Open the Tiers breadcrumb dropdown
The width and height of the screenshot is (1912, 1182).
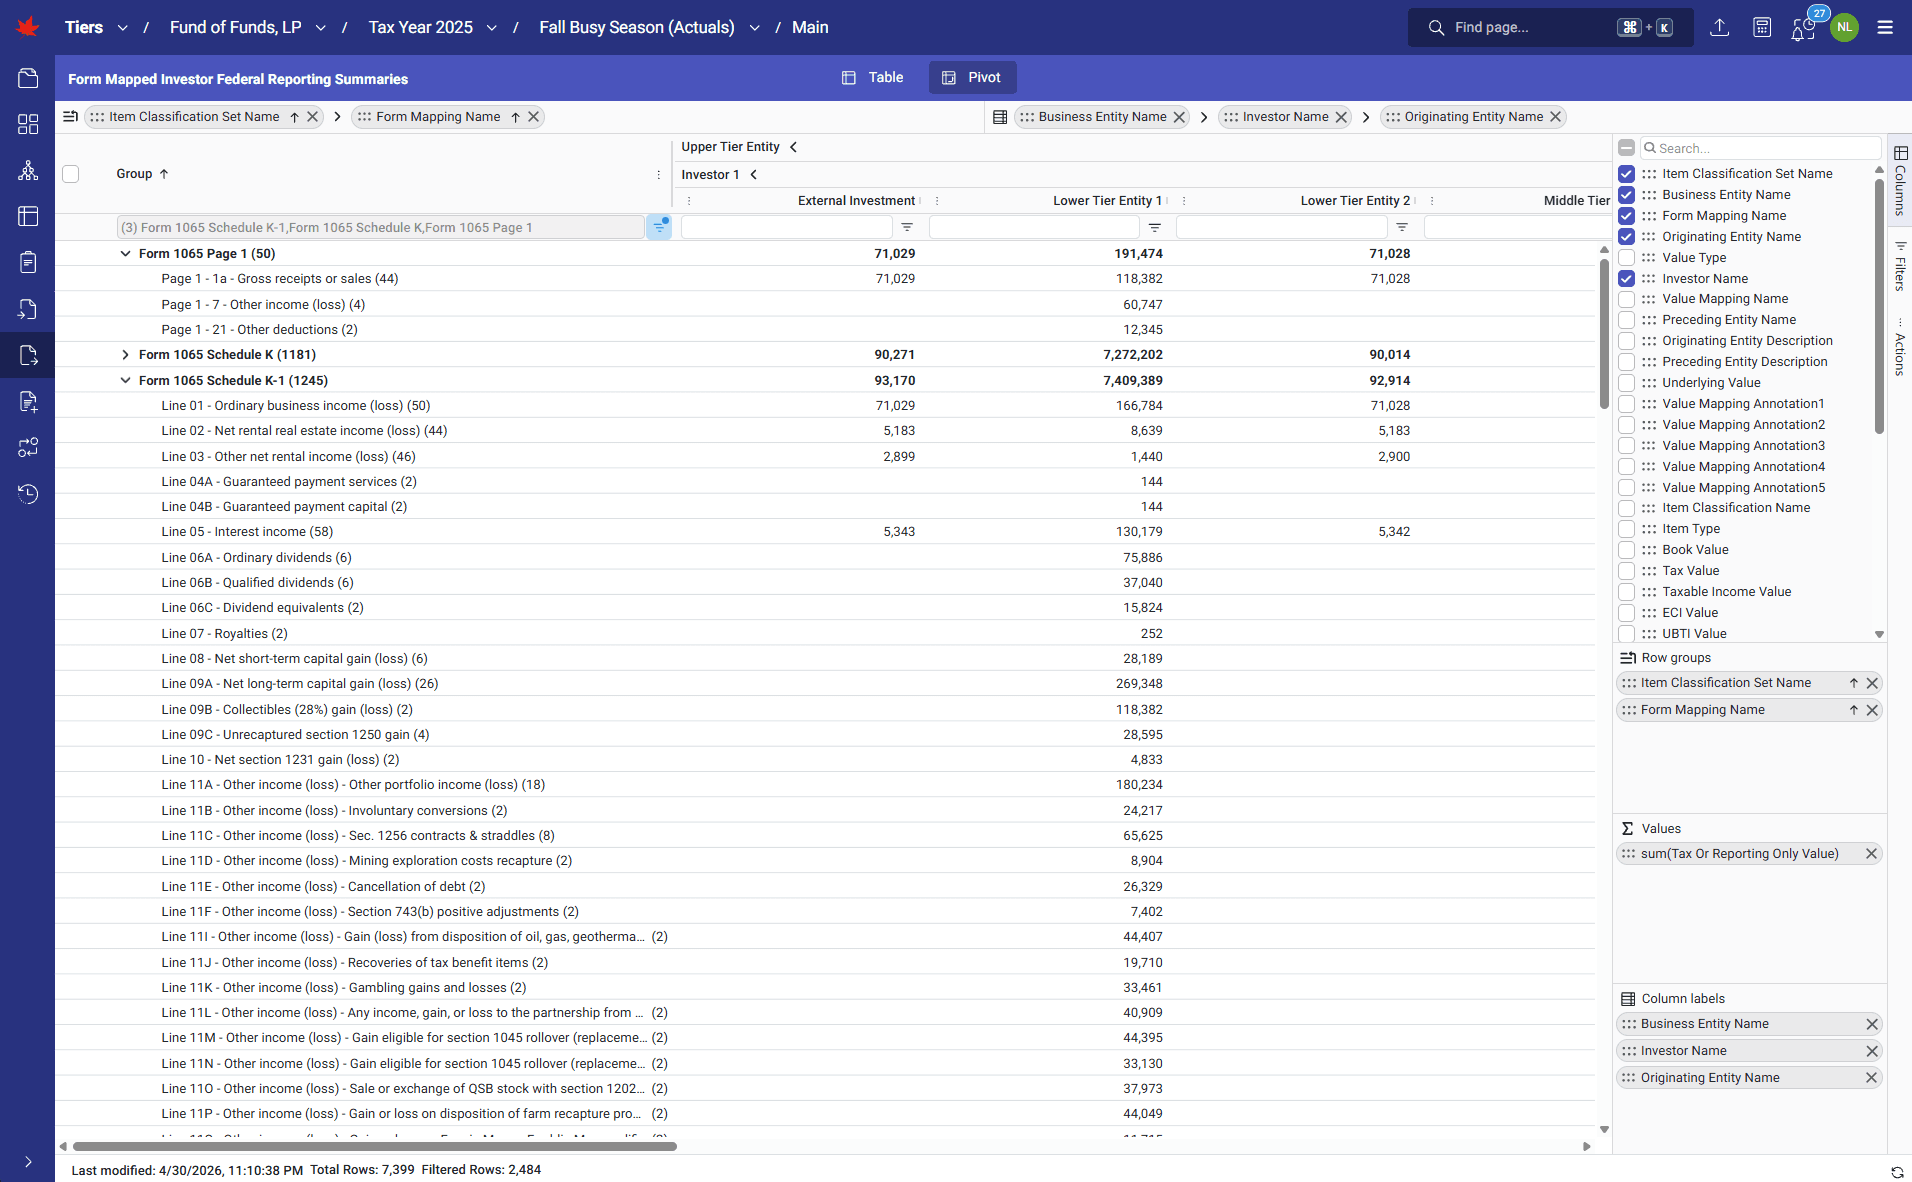point(122,28)
